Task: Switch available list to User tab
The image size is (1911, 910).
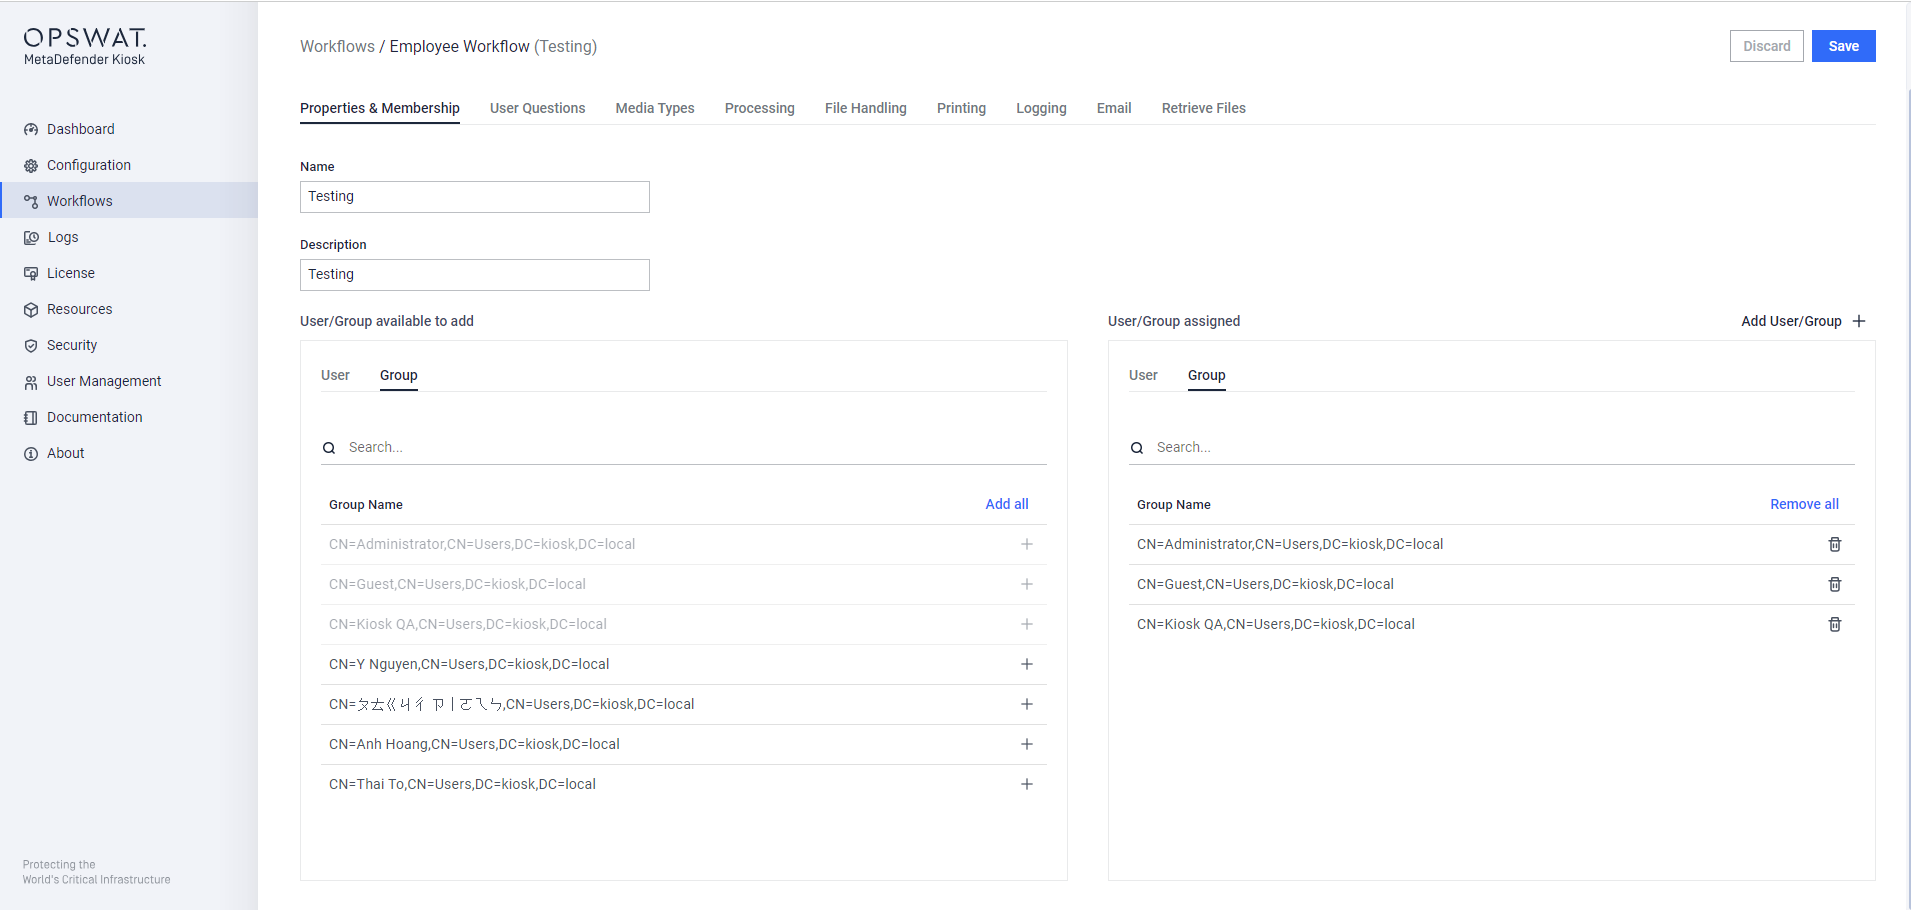Action: click(335, 375)
